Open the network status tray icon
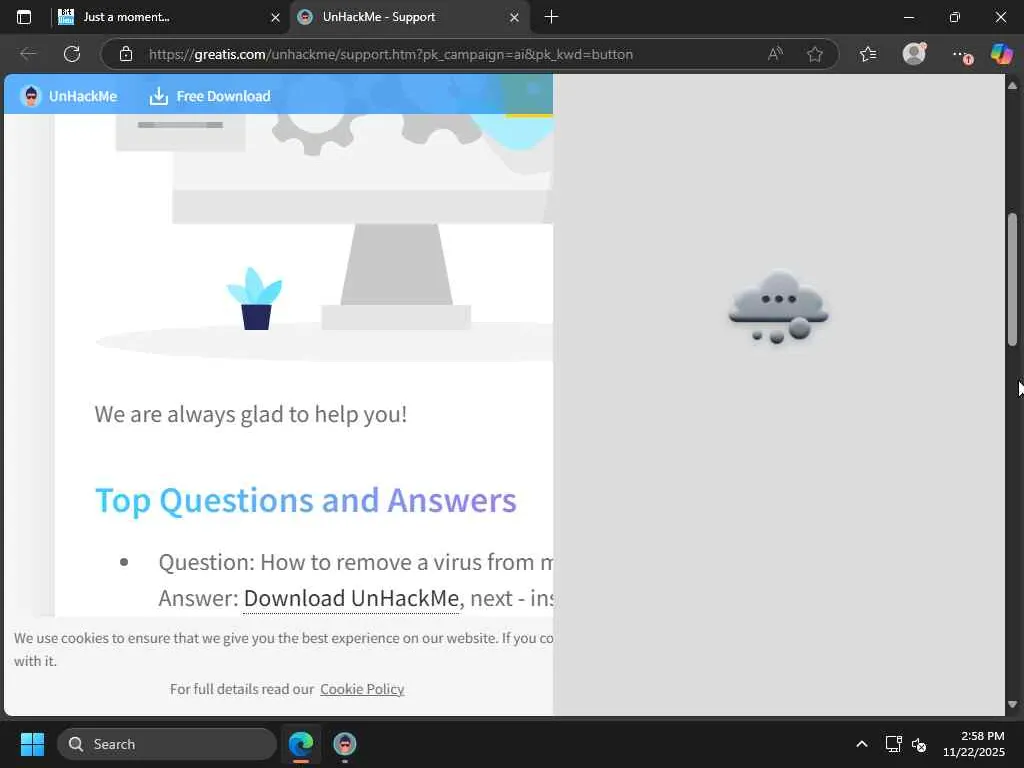This screenshot has width=1024, height=768. coord(893,744)
